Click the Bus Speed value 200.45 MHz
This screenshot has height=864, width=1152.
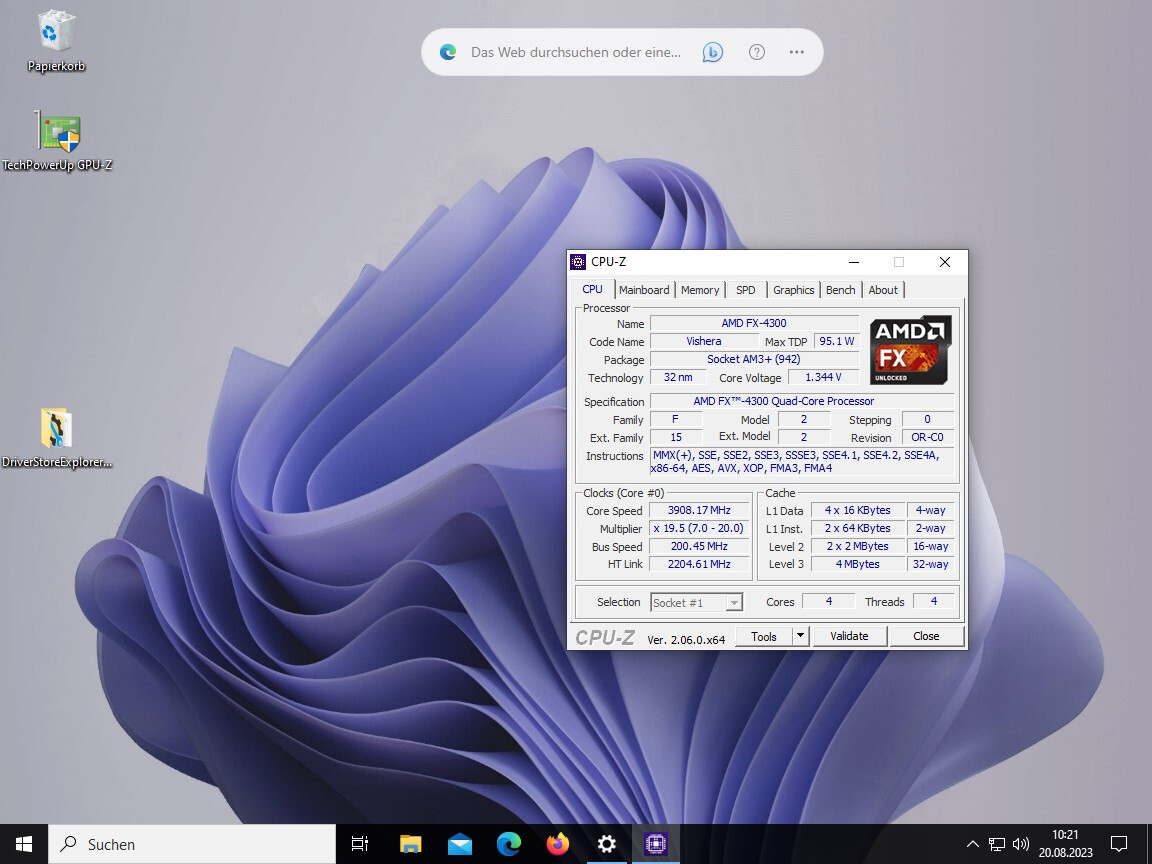[x=699, y=547]
